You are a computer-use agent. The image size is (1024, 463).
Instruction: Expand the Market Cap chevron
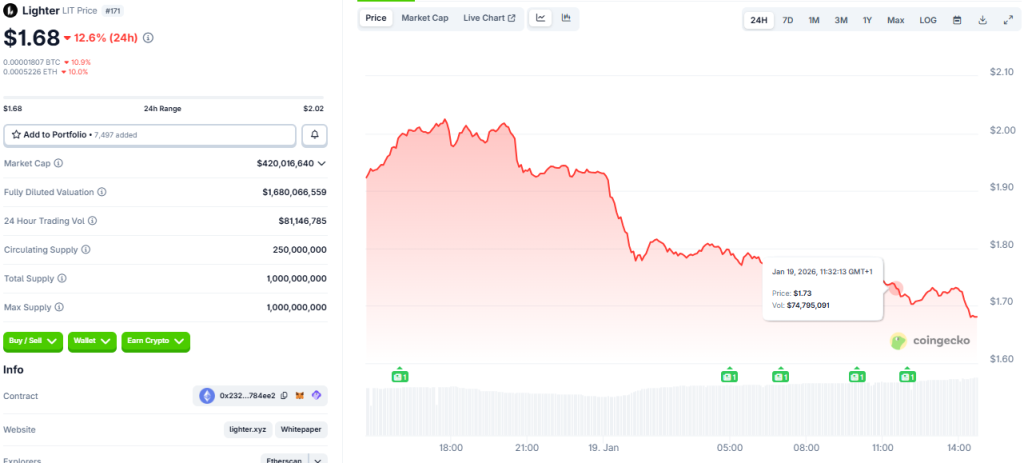pyautogui.click(x=322, y=163)
